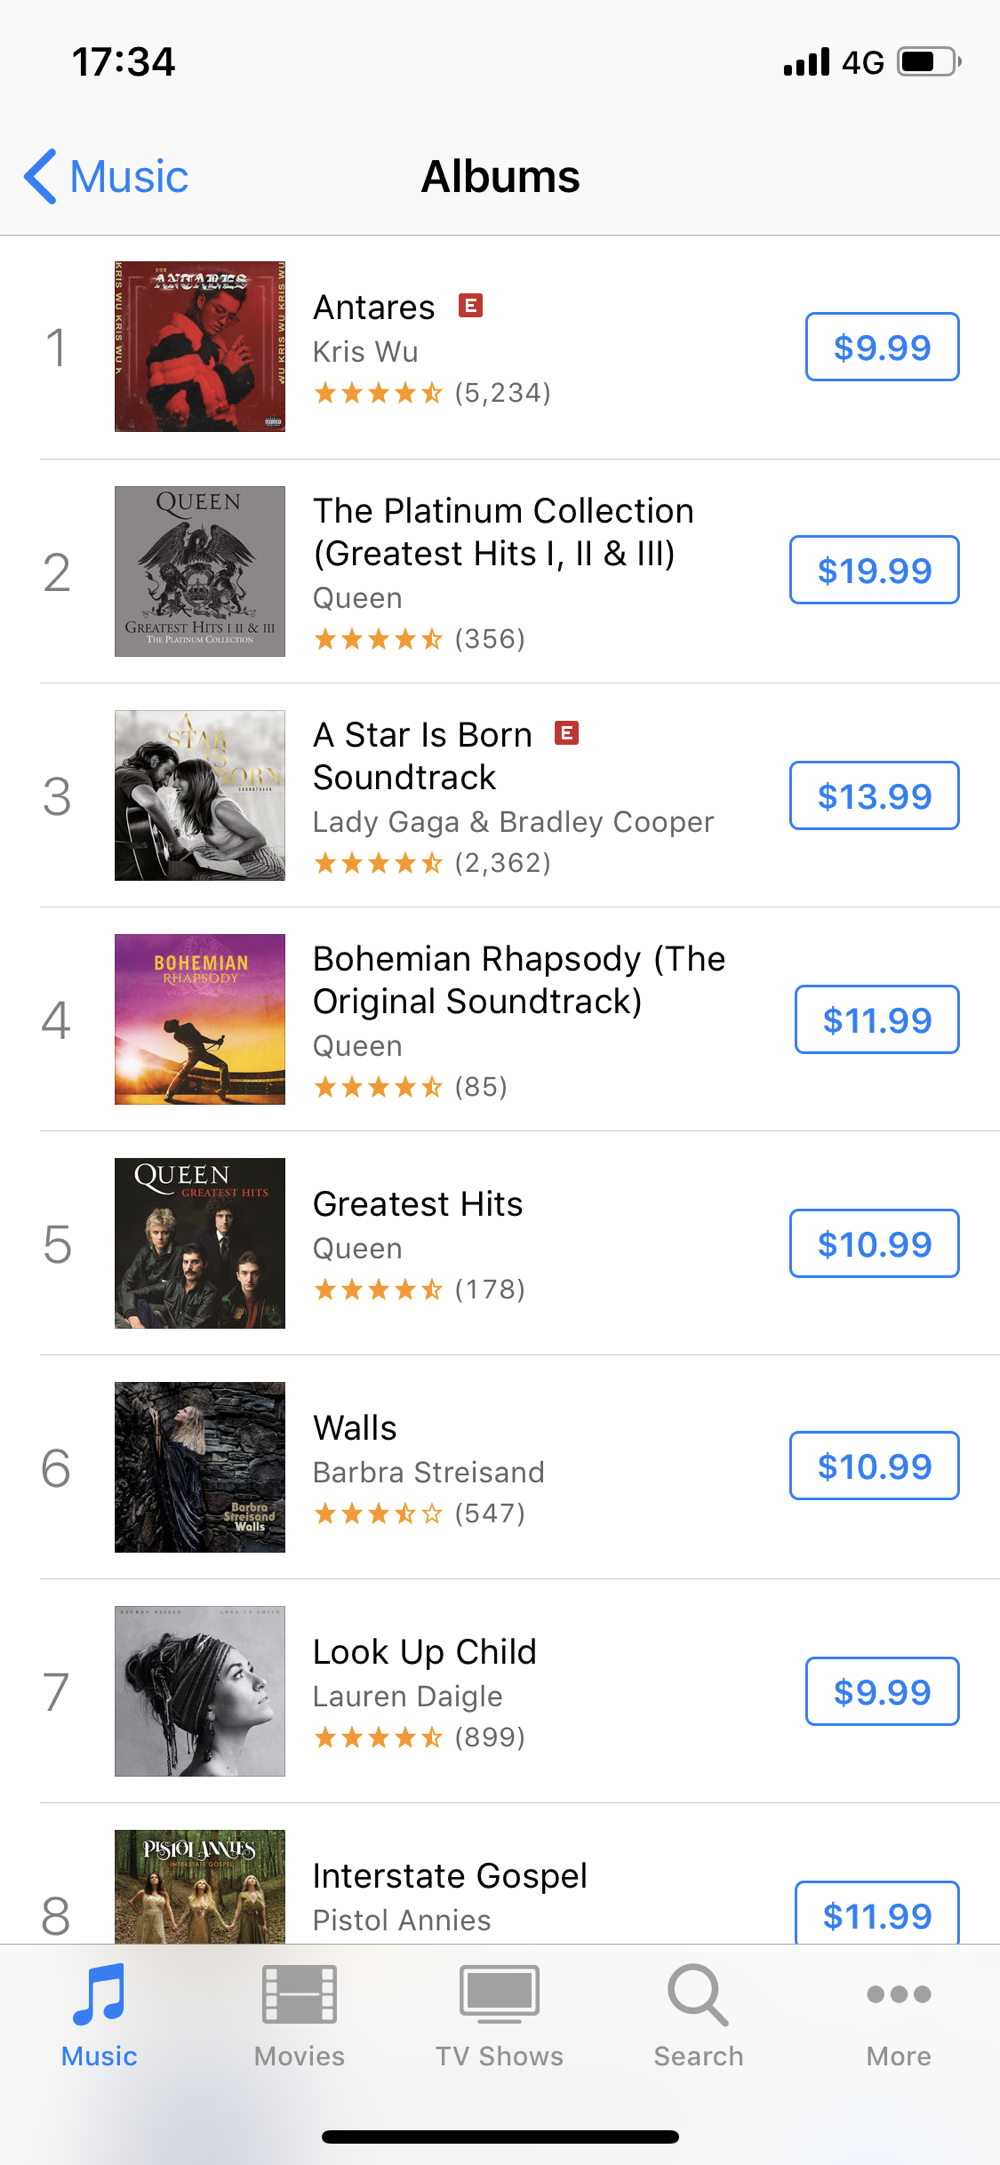Tap the back chevron to Music

tap(42, 177)
